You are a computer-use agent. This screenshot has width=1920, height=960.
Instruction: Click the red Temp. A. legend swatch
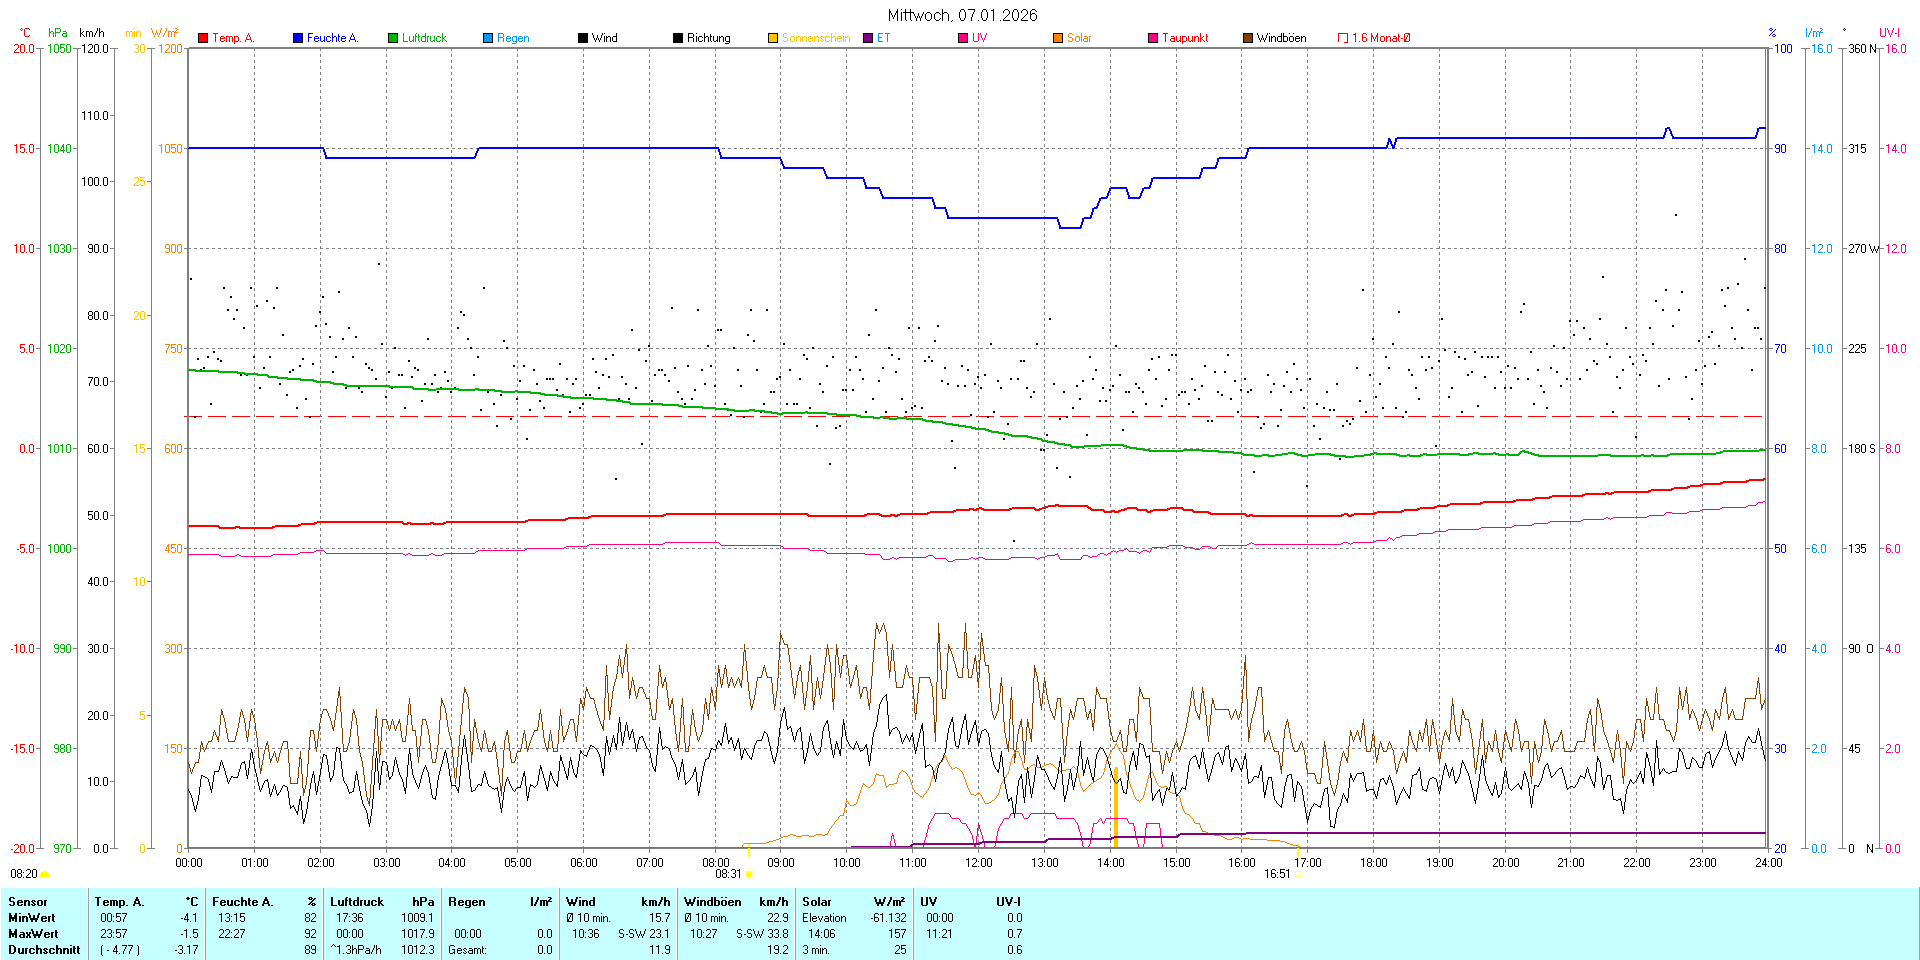tap(203, 38)
